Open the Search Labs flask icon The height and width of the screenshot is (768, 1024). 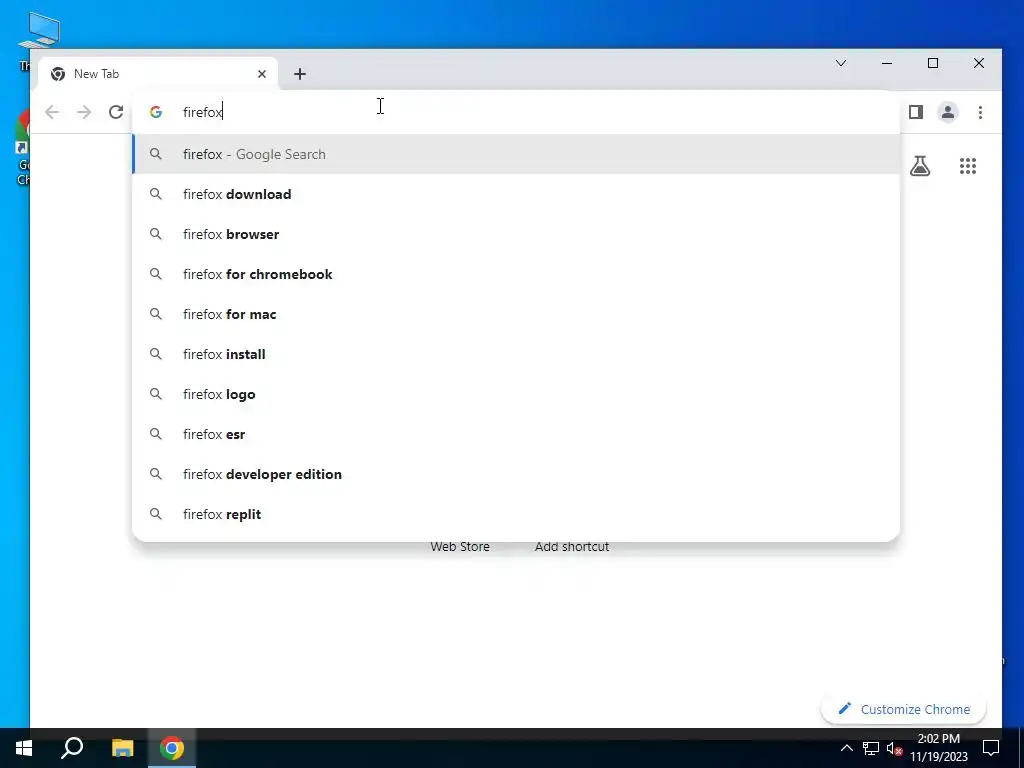920,166
